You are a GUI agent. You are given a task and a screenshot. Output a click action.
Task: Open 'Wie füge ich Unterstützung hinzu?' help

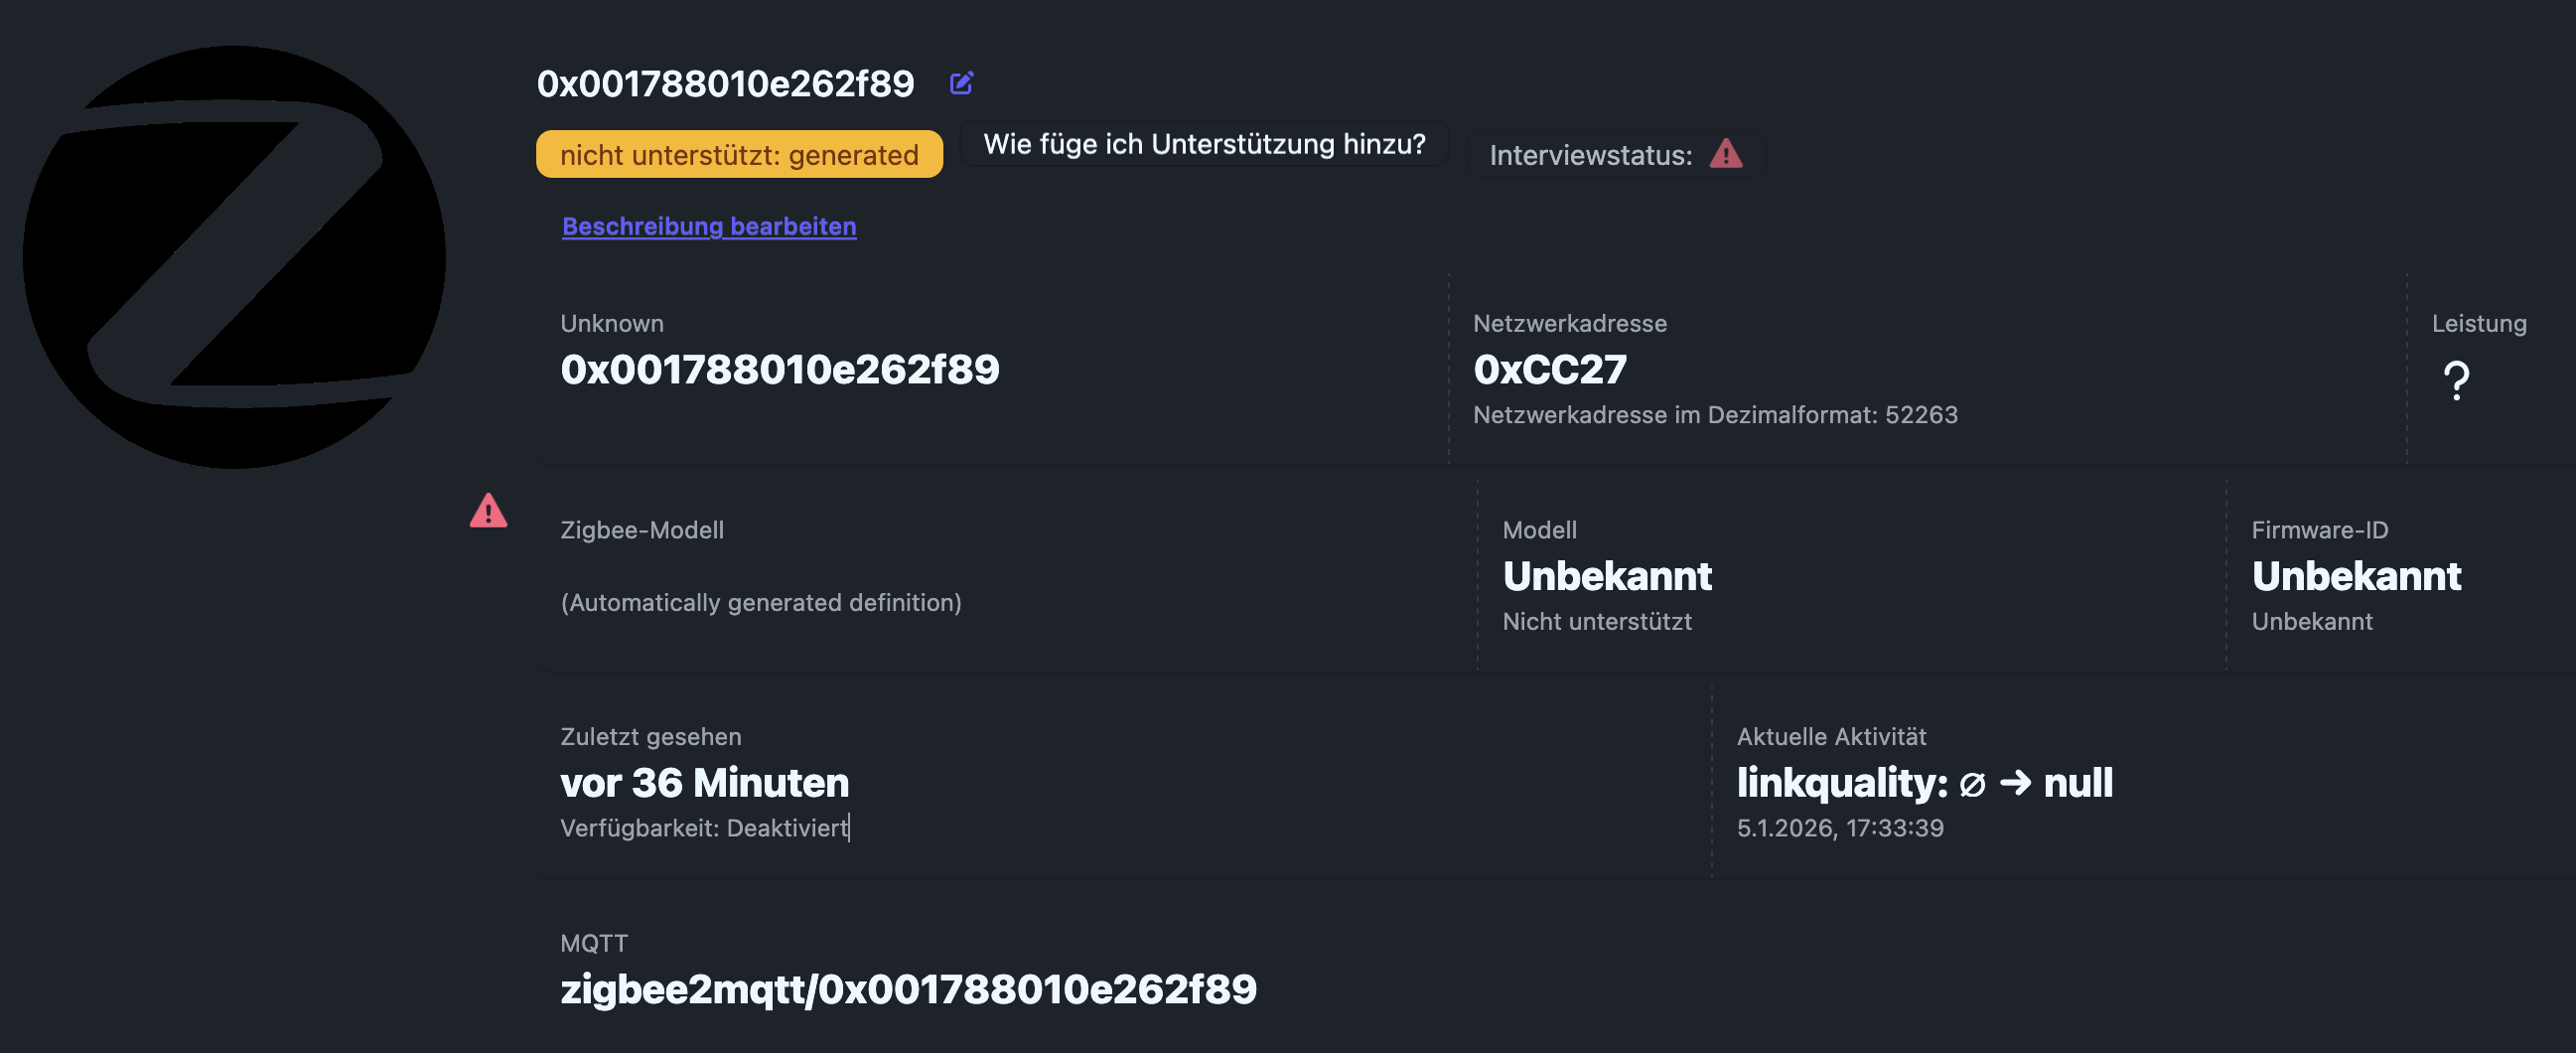(1204, 144)
